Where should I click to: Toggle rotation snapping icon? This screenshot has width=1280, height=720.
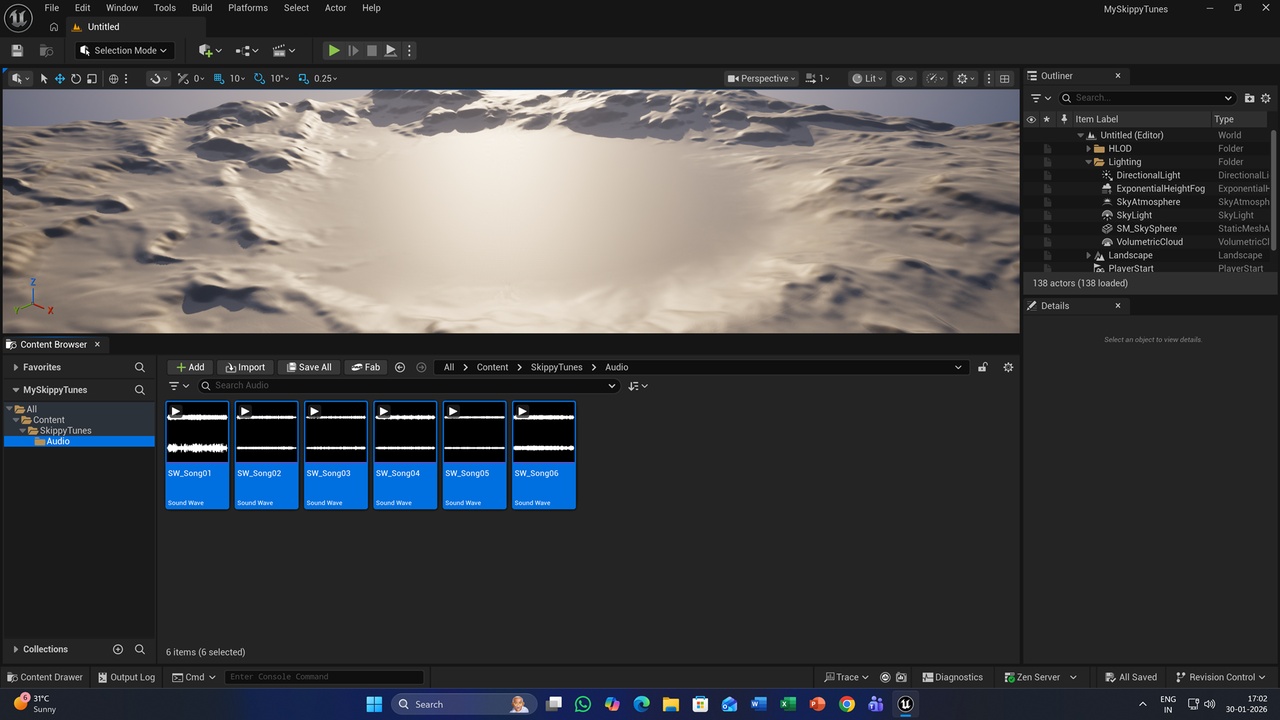(260, 78)
